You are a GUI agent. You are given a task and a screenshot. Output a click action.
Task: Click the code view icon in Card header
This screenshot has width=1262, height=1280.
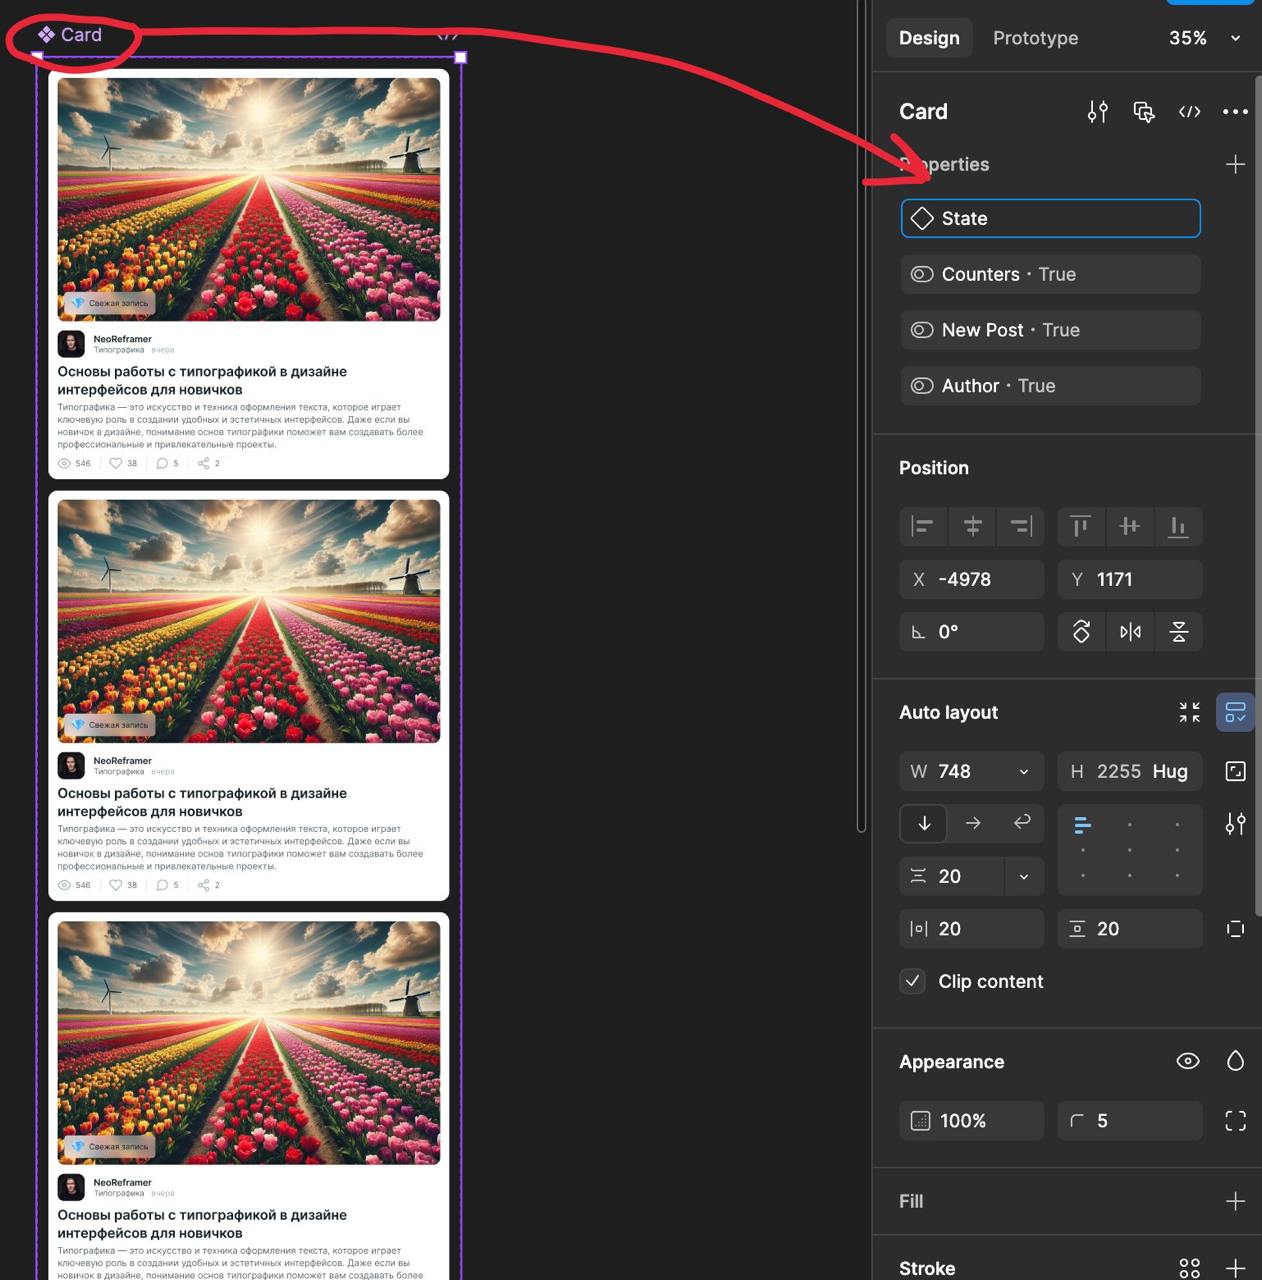[1189, 112]
